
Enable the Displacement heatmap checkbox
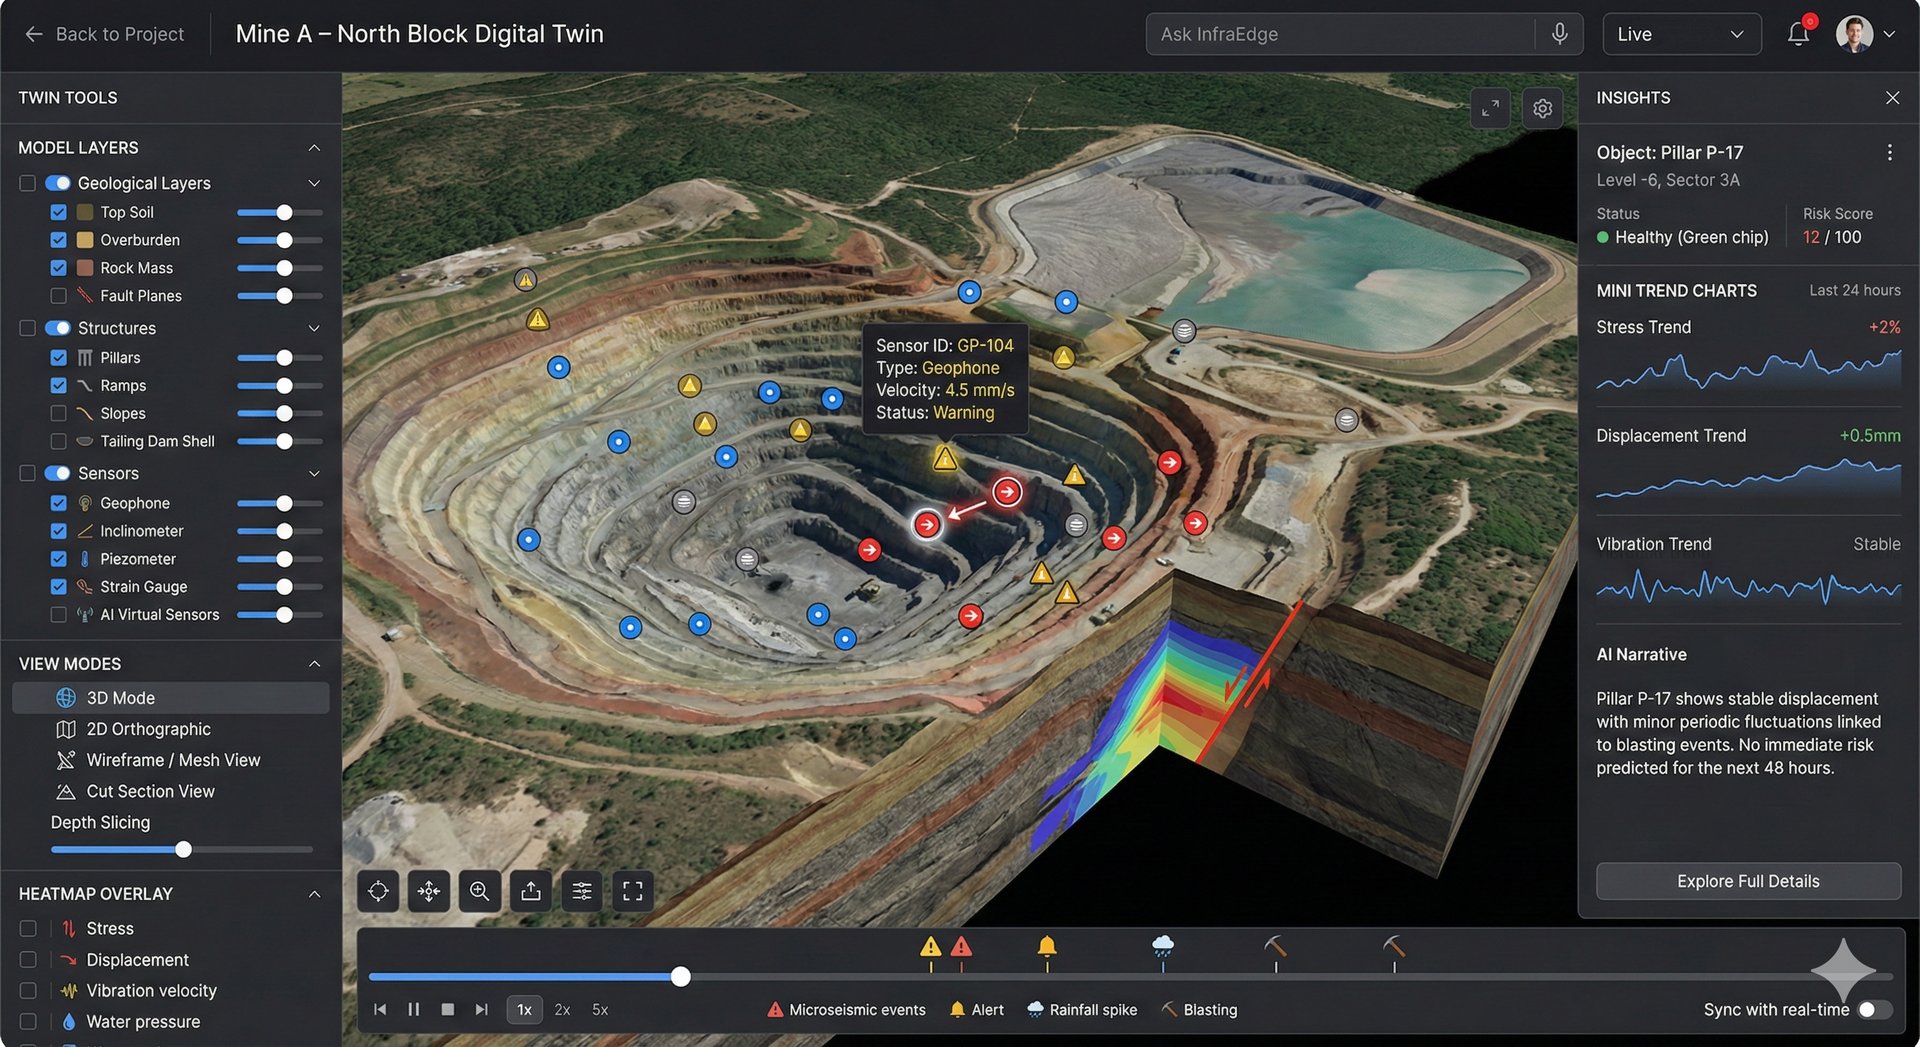[28, 960]
